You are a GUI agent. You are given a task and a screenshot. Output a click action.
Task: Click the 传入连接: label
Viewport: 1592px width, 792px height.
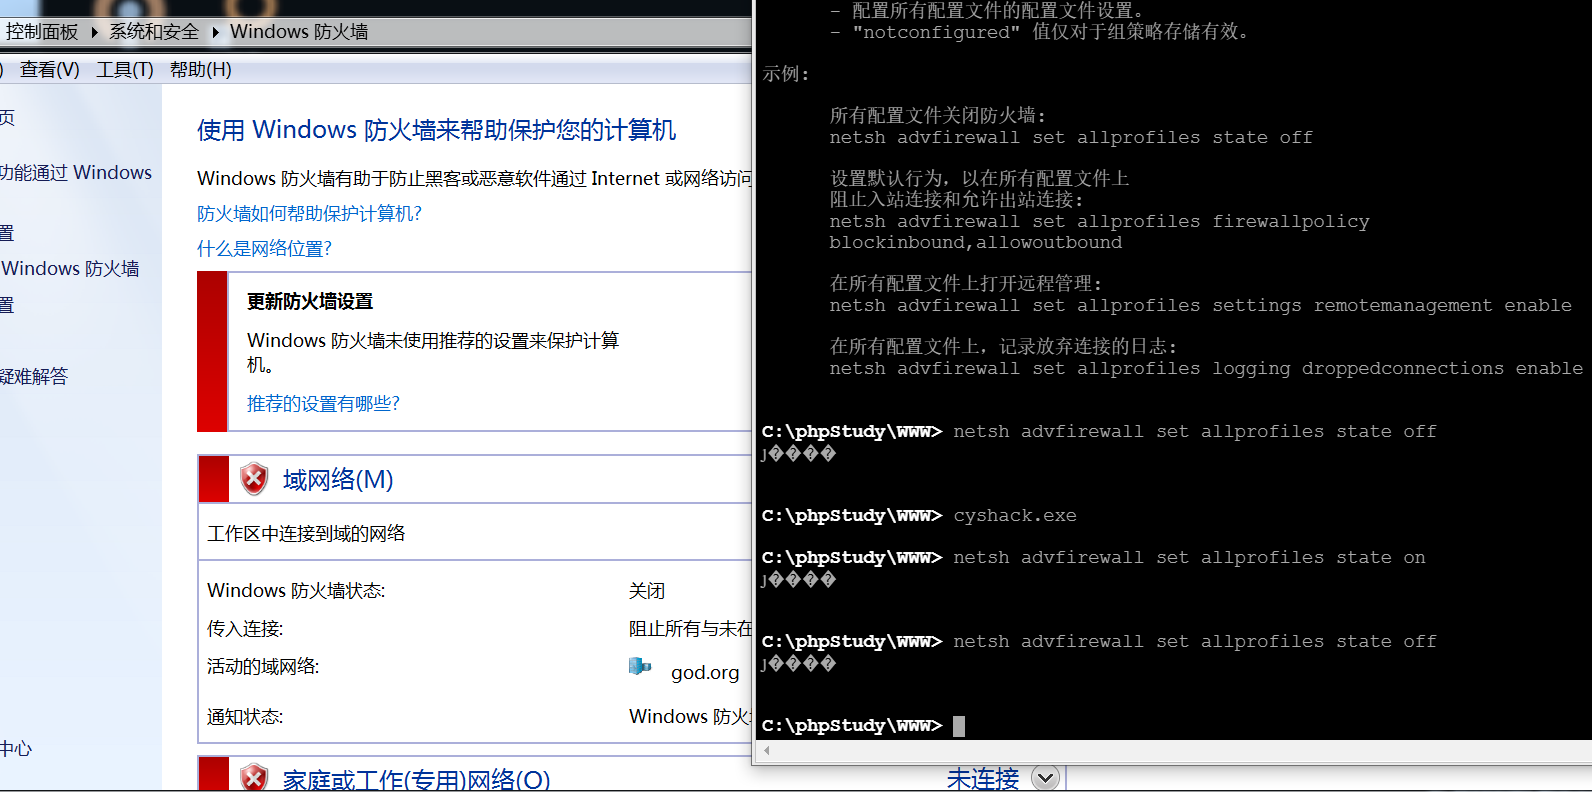(245, 629)
